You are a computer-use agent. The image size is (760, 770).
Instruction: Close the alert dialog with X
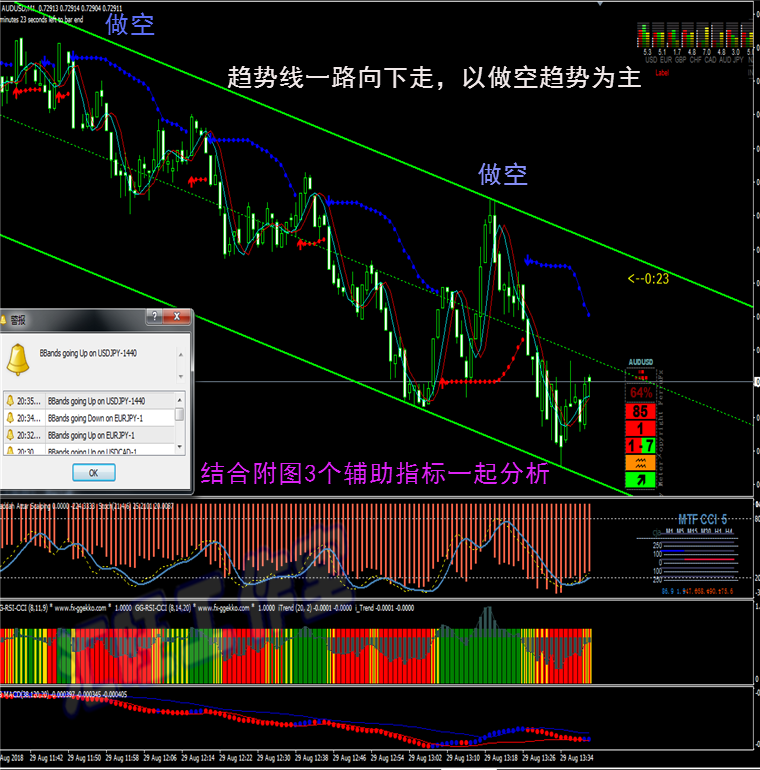coord(177,317)
